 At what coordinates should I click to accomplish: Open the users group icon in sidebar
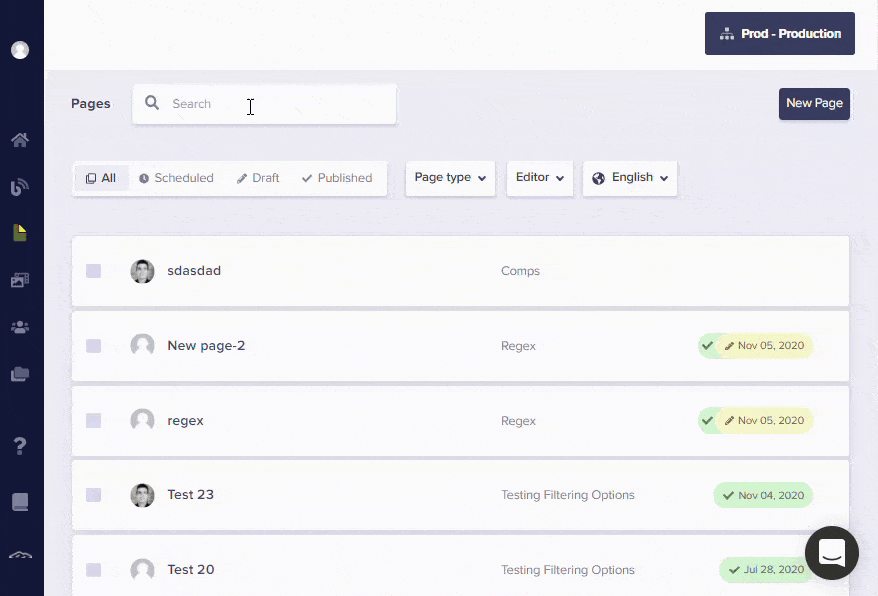[x=20, y=327]
